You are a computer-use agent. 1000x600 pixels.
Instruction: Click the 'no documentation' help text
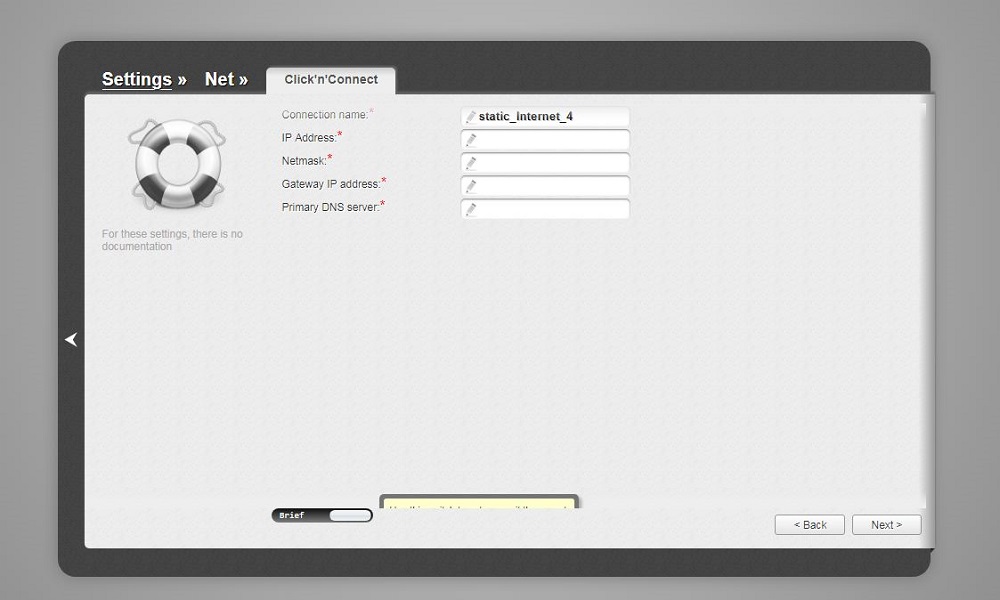coord(172,240)
